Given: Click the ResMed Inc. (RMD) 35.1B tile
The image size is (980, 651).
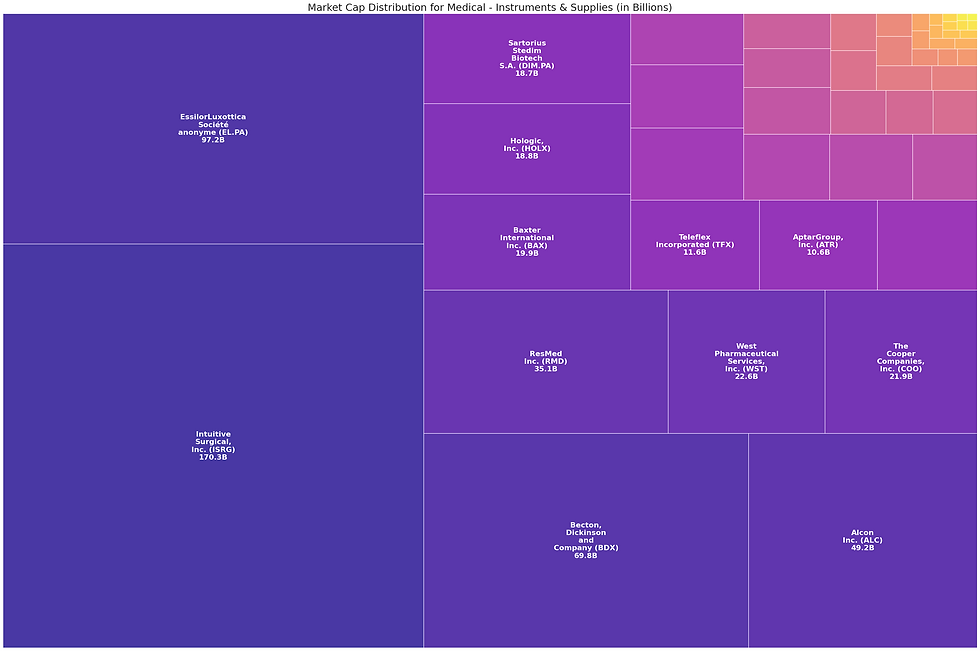Looking at the screenshot, I should click(546, 362).
